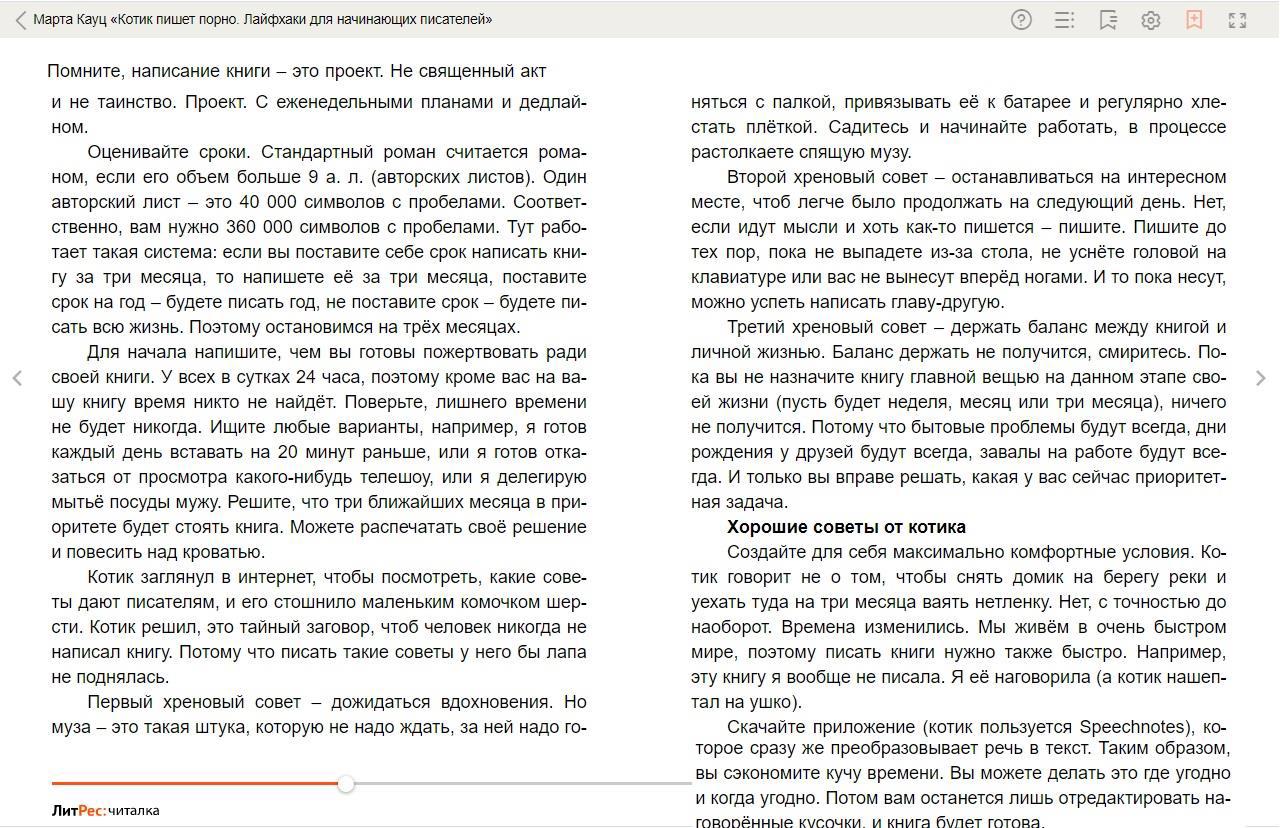
Task: Click top line «Помните, написание книги»
Action: 297,71
